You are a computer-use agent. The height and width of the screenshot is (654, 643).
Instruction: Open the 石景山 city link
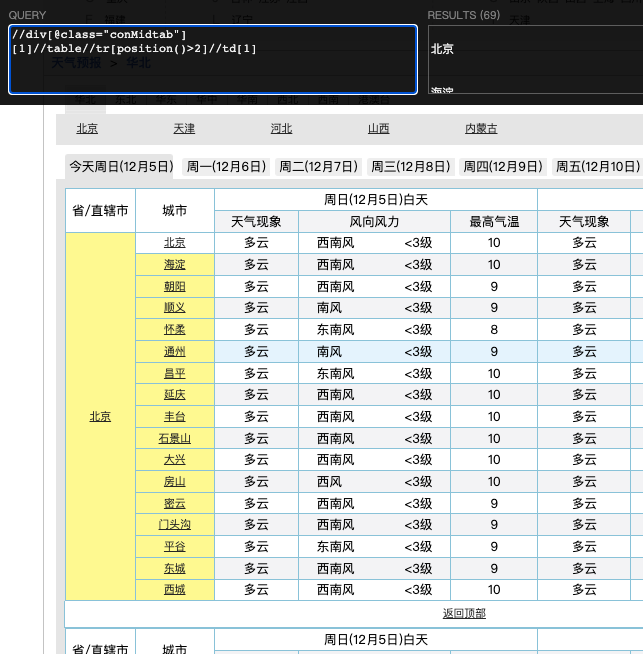point(175,438)
